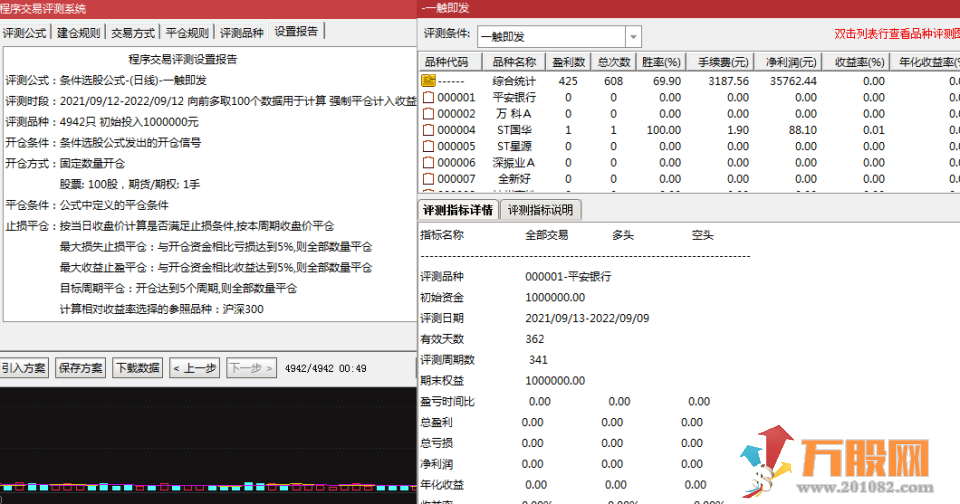Viewport: 960px width, 504px height.
Task: Select the 交易方式 tab
Action: [x=133, y=32]
